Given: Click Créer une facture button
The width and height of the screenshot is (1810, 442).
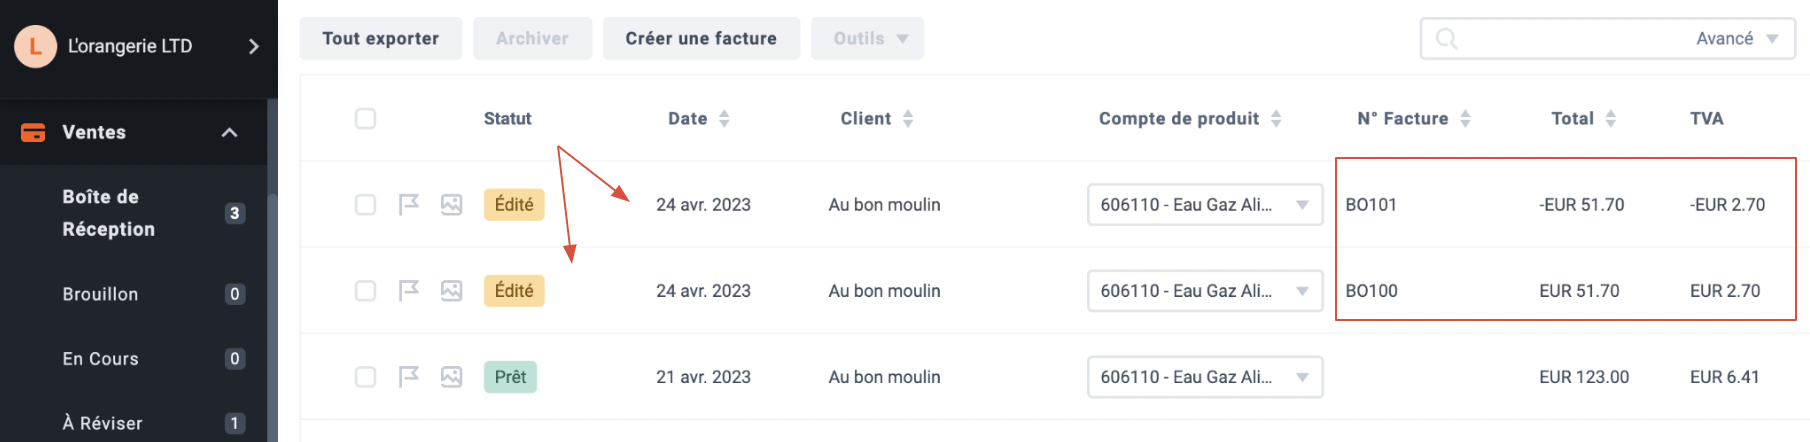Looking at the screenshot, I should tap(701, 39).
